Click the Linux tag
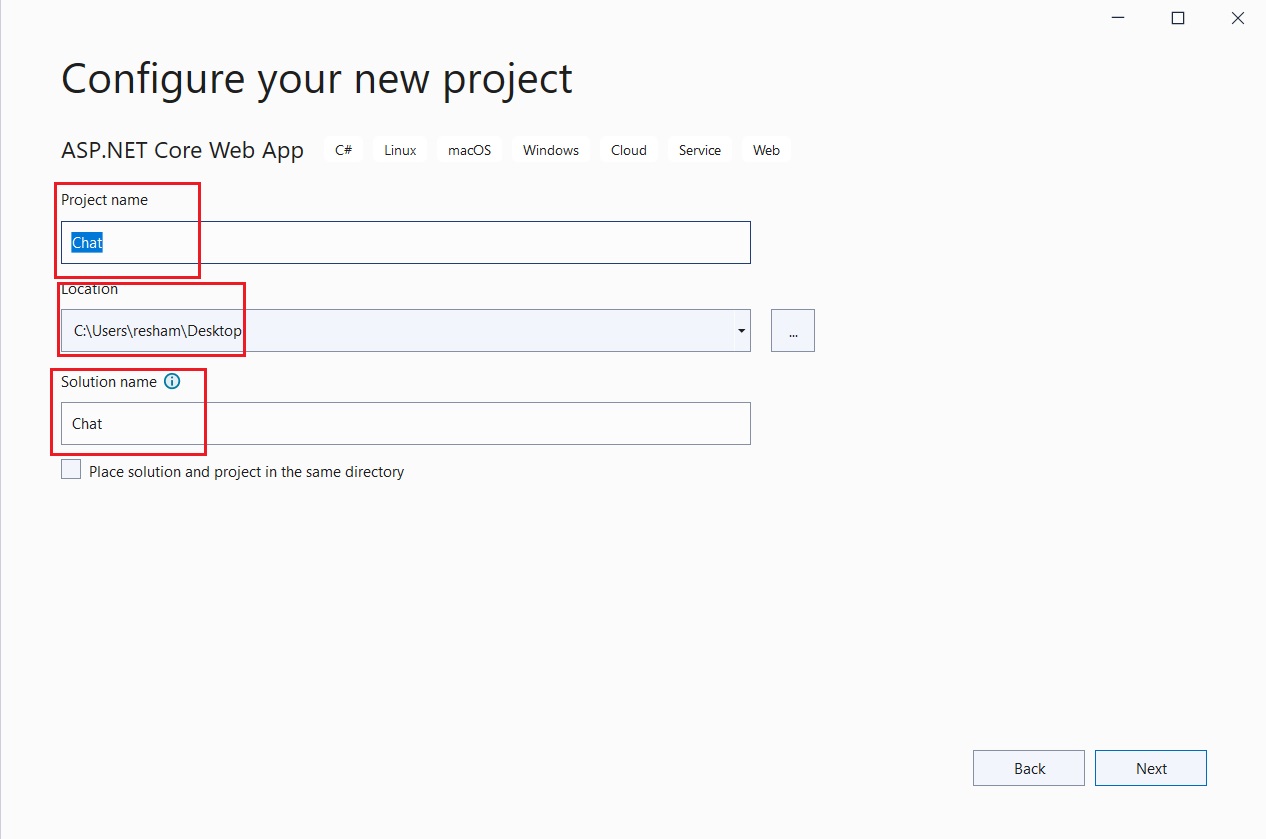The image size is (1266, 839). pos(400,150)
